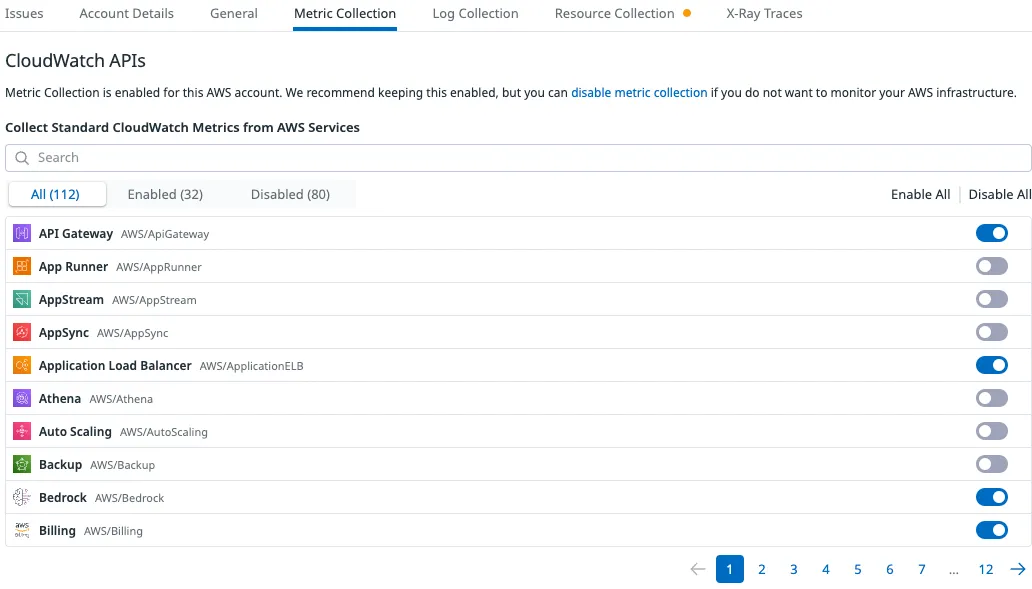Image resolution: width=1032 pixels, height=589 pixels.
Task: Disable API Gateway metric collection toggle
Action: click(x=991, y=233)
